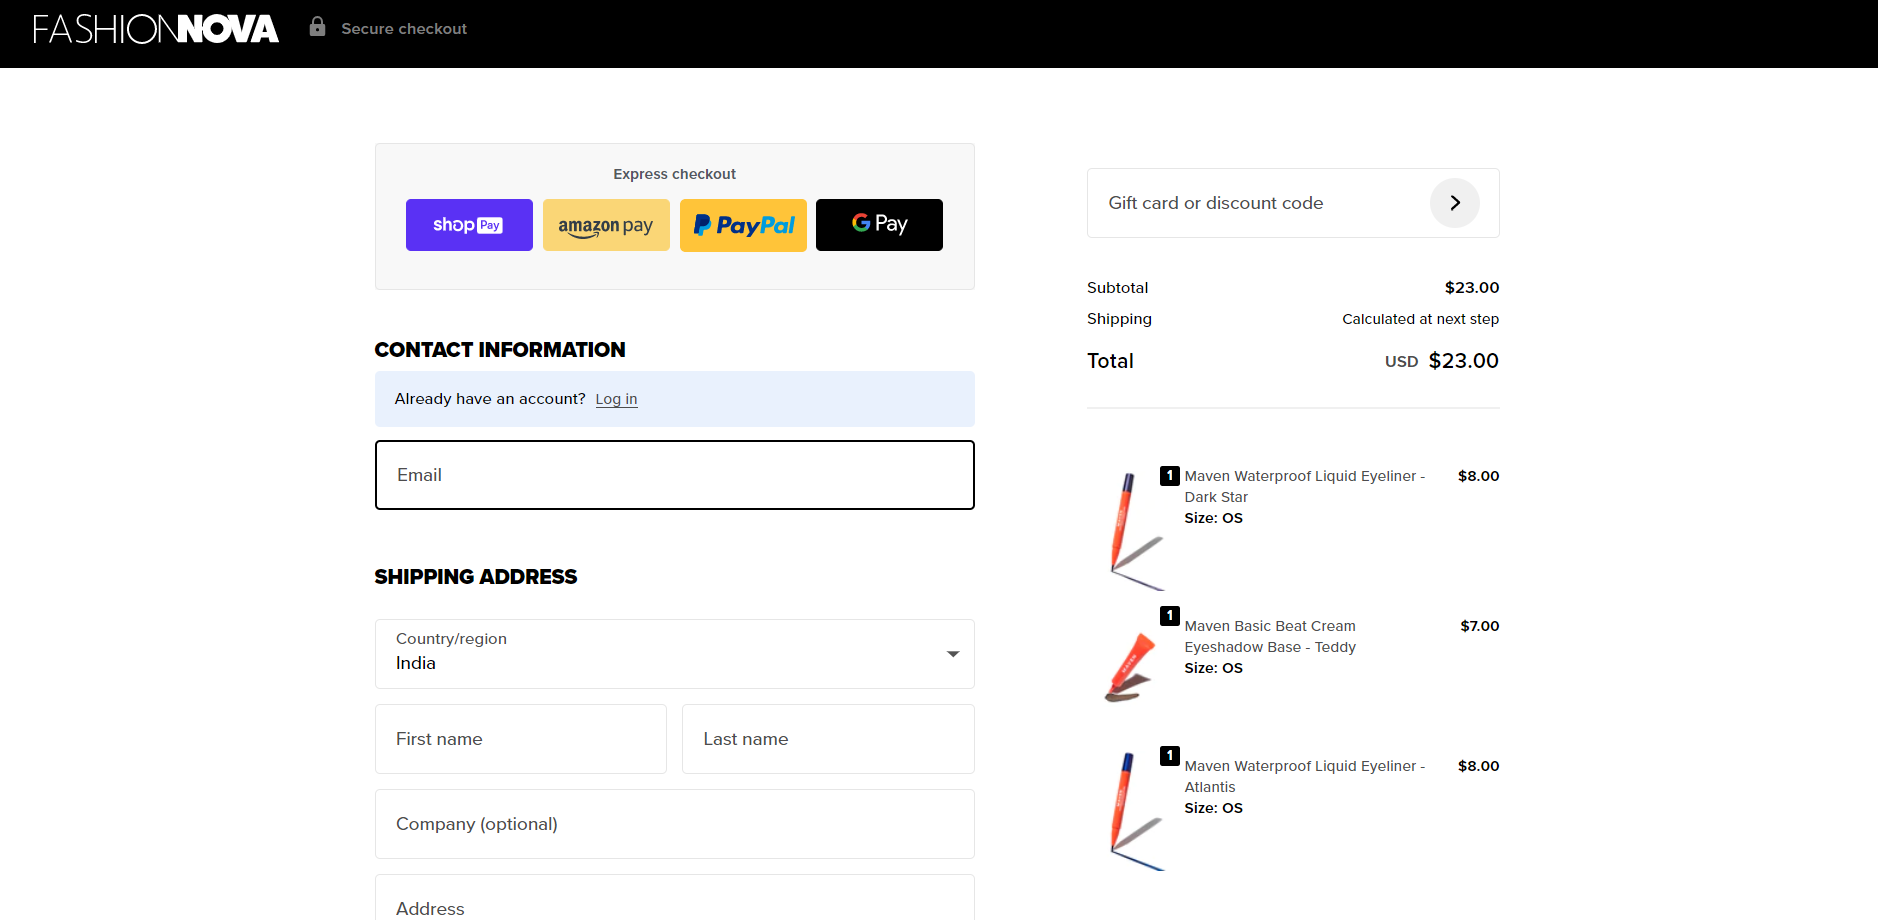
Task: Expand the gift card or discount code section
Action: click(1292, 202)
